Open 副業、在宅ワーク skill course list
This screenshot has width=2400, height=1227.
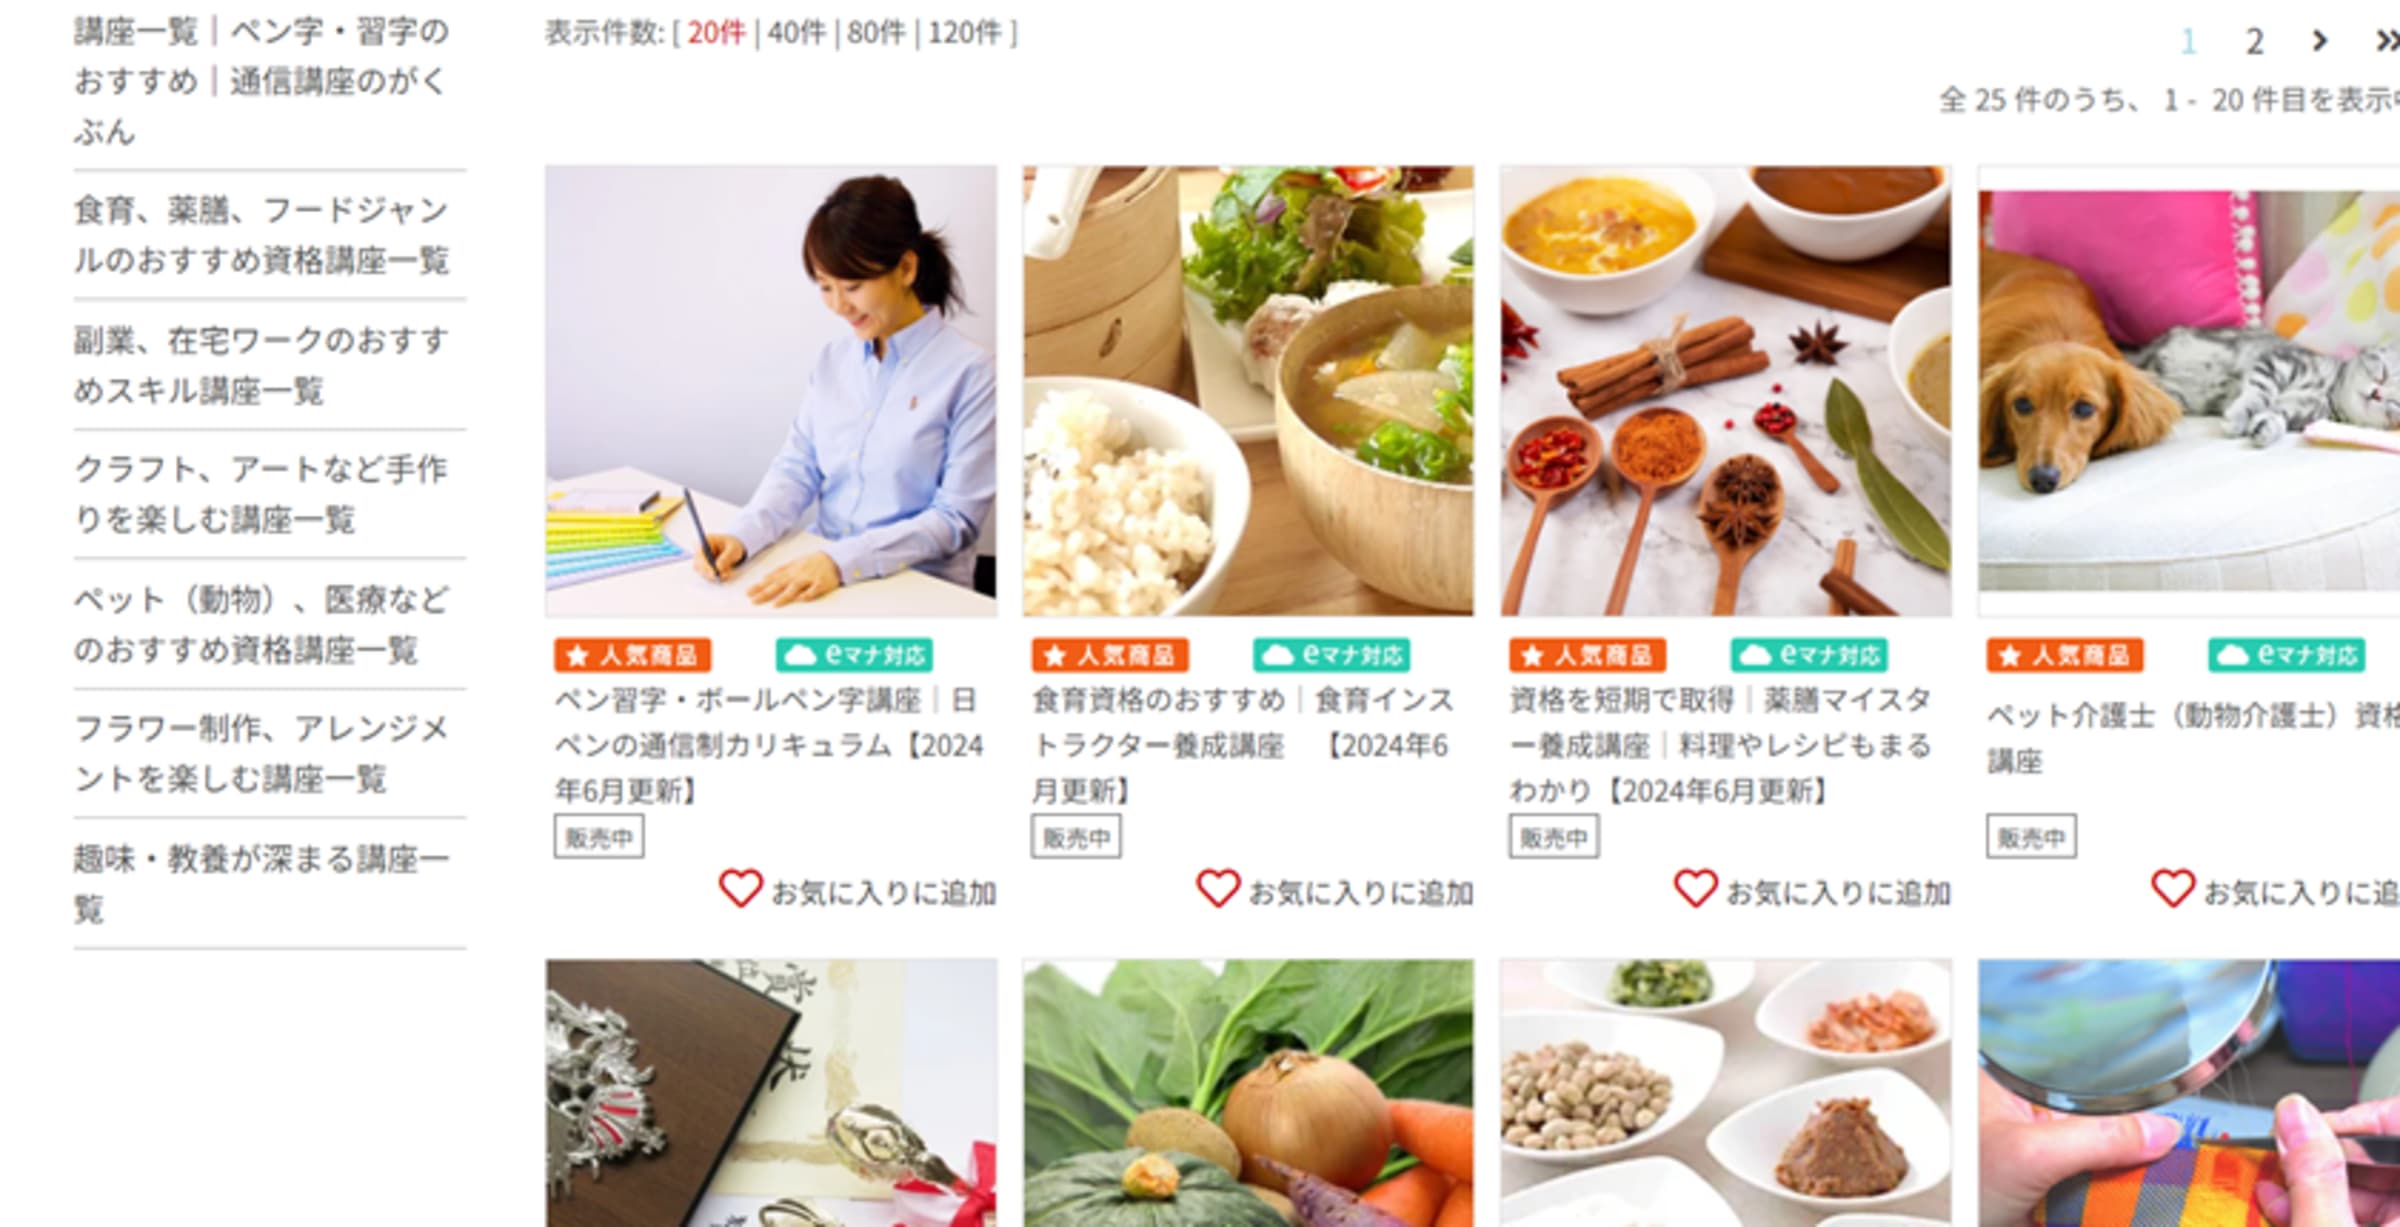262,365
